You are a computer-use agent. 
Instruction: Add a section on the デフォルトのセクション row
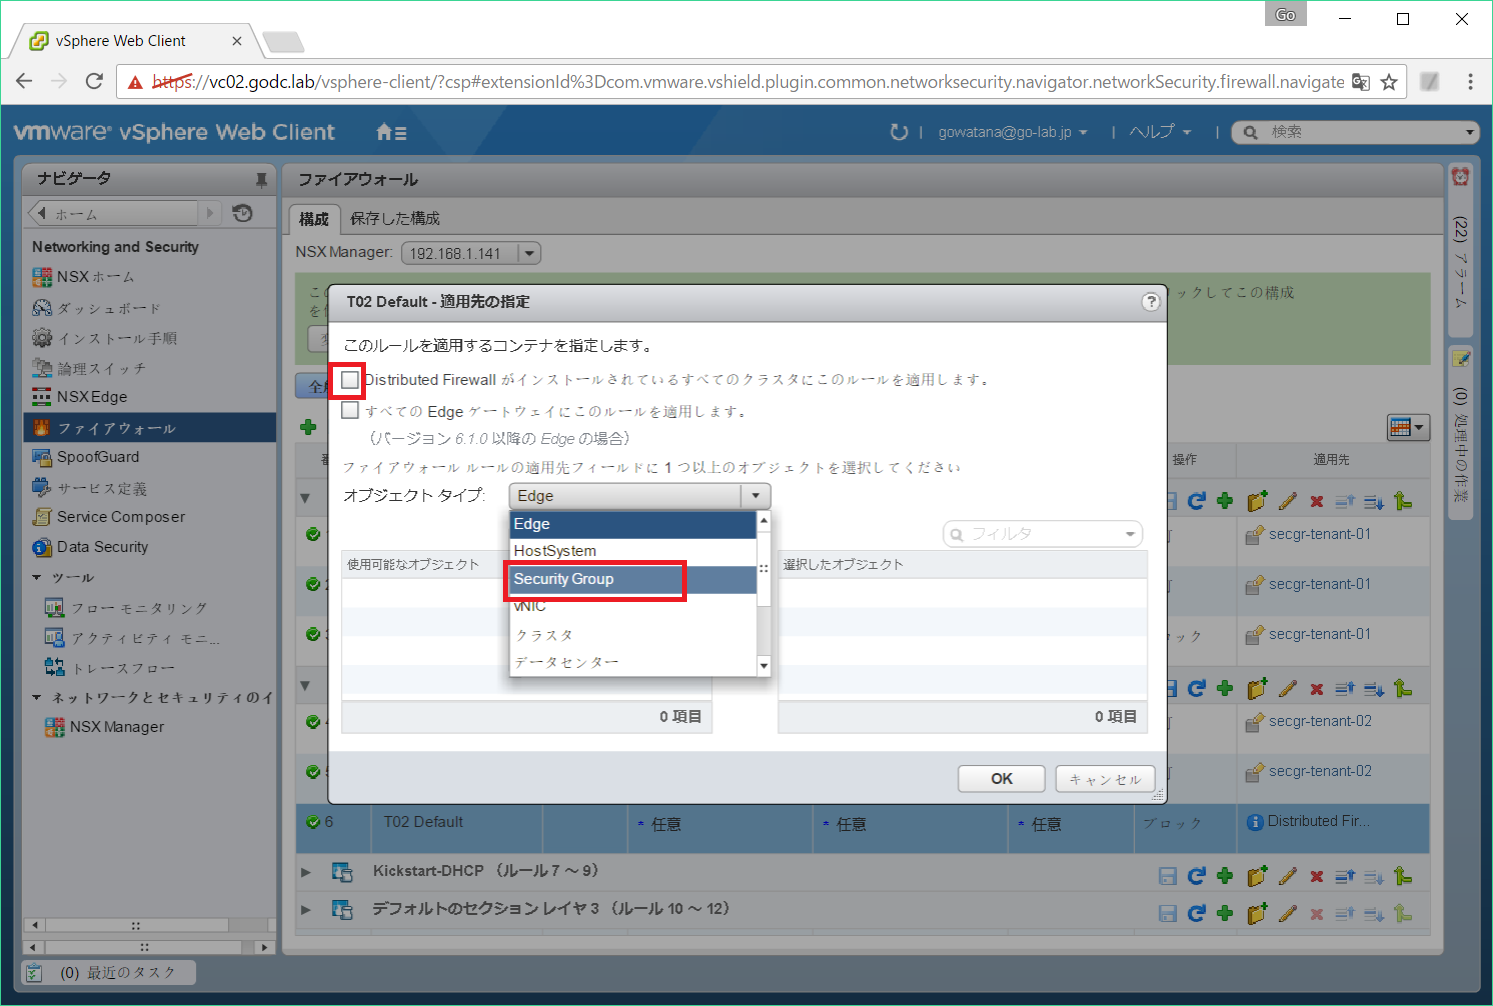(1257, 913)
